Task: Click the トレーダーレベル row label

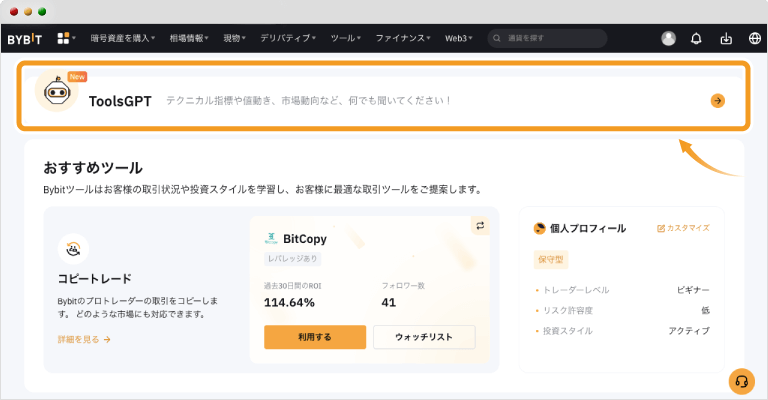Action: pos(576,290)
